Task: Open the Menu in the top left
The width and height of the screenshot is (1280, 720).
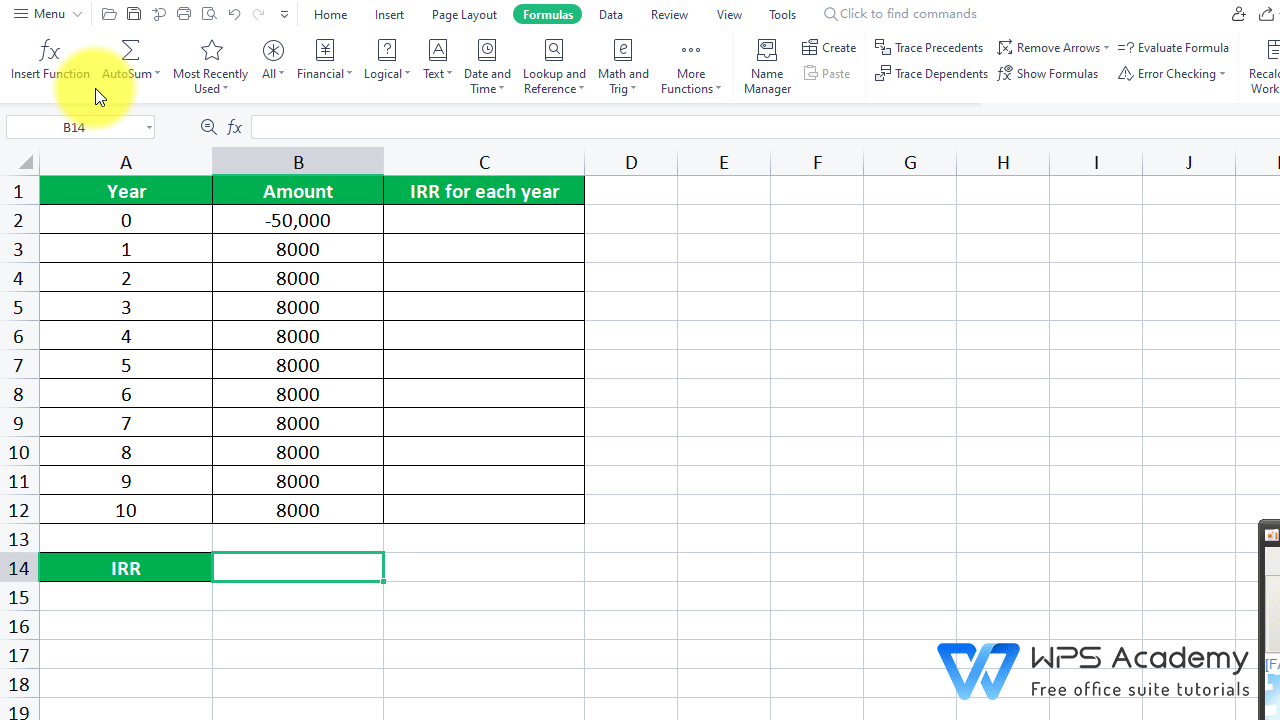Action: click(x=40, y=14)
